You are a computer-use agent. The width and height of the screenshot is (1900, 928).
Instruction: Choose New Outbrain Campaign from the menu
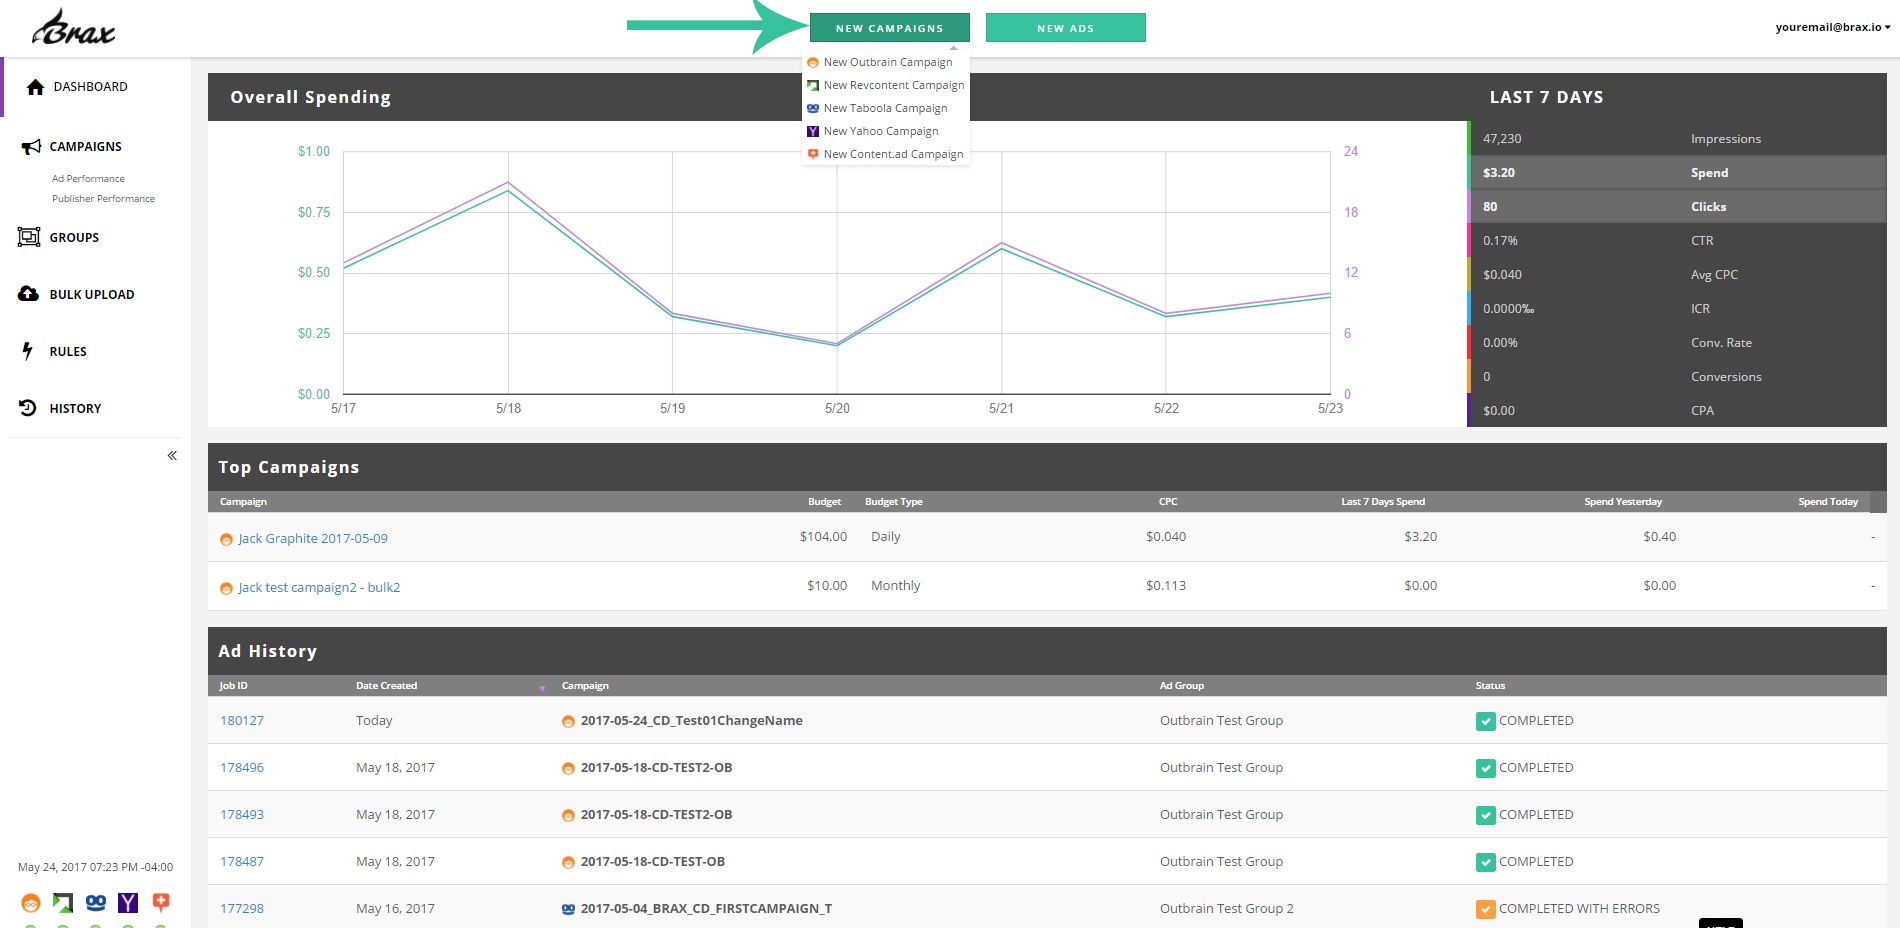(x=885, y=62)
